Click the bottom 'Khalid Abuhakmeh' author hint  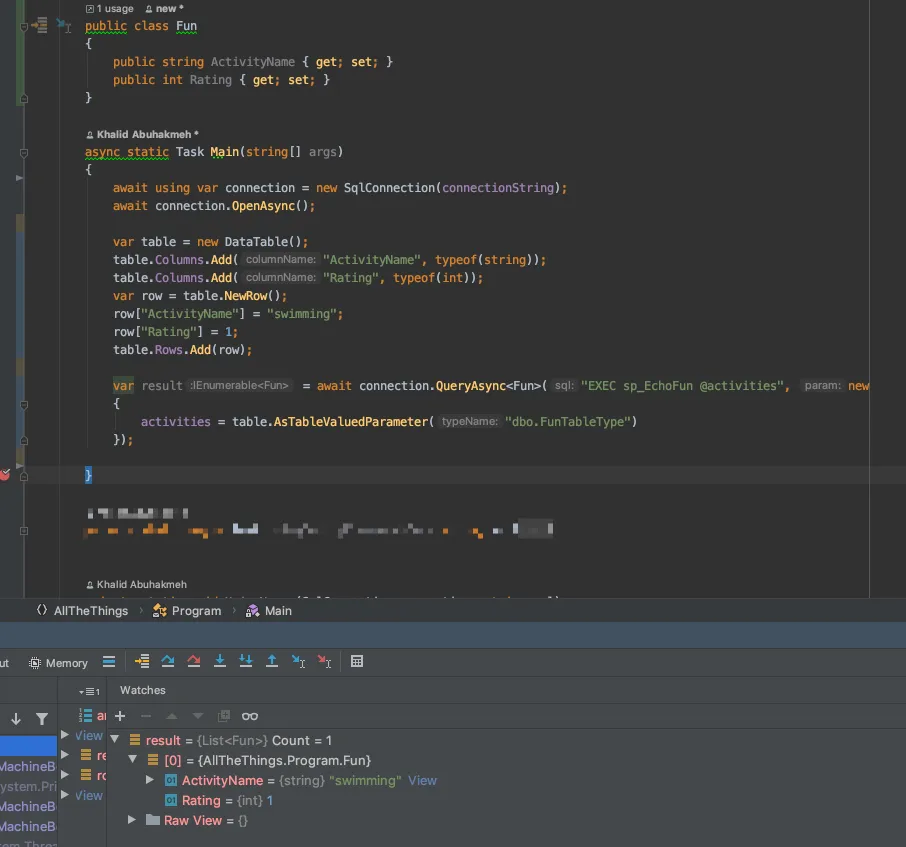pos(136,585)
